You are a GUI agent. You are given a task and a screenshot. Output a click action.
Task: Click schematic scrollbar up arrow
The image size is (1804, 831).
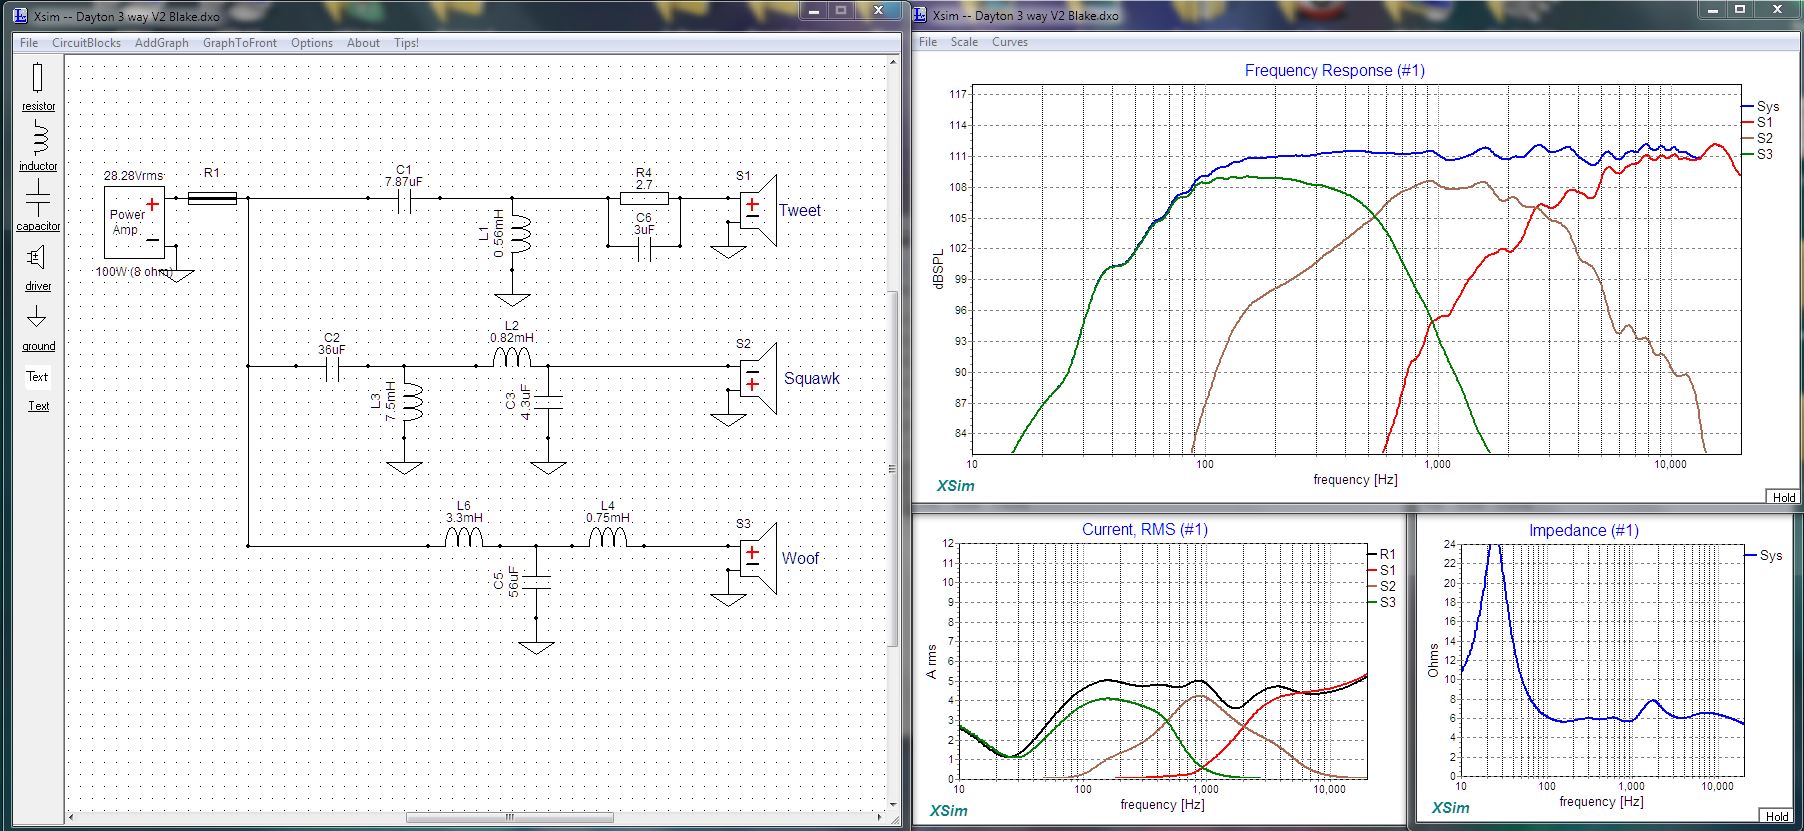tap(893, 62)
